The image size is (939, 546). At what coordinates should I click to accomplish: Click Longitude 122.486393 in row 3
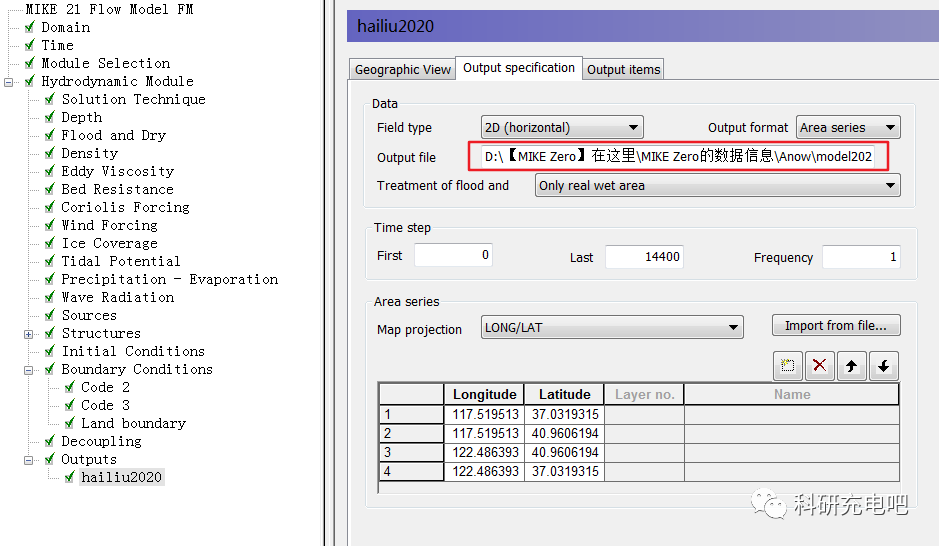coord(484,453)
